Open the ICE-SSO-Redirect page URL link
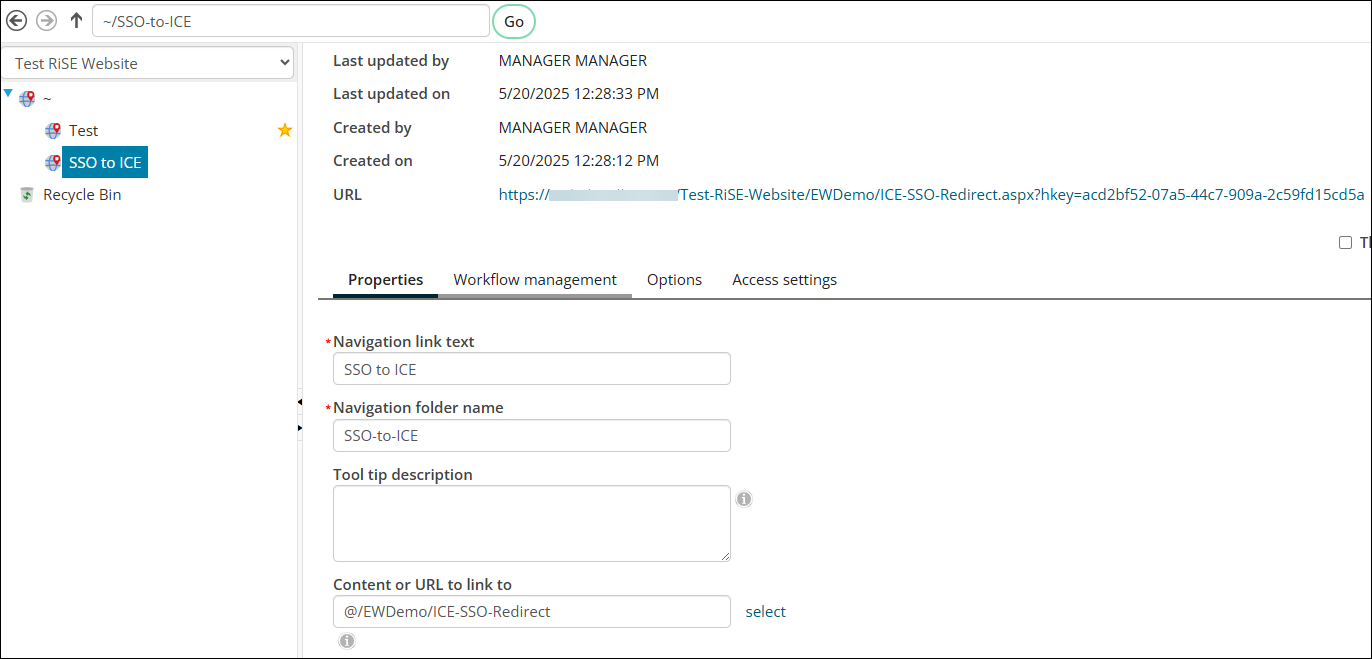This screenshot has height=659, width=1372. 930,195
